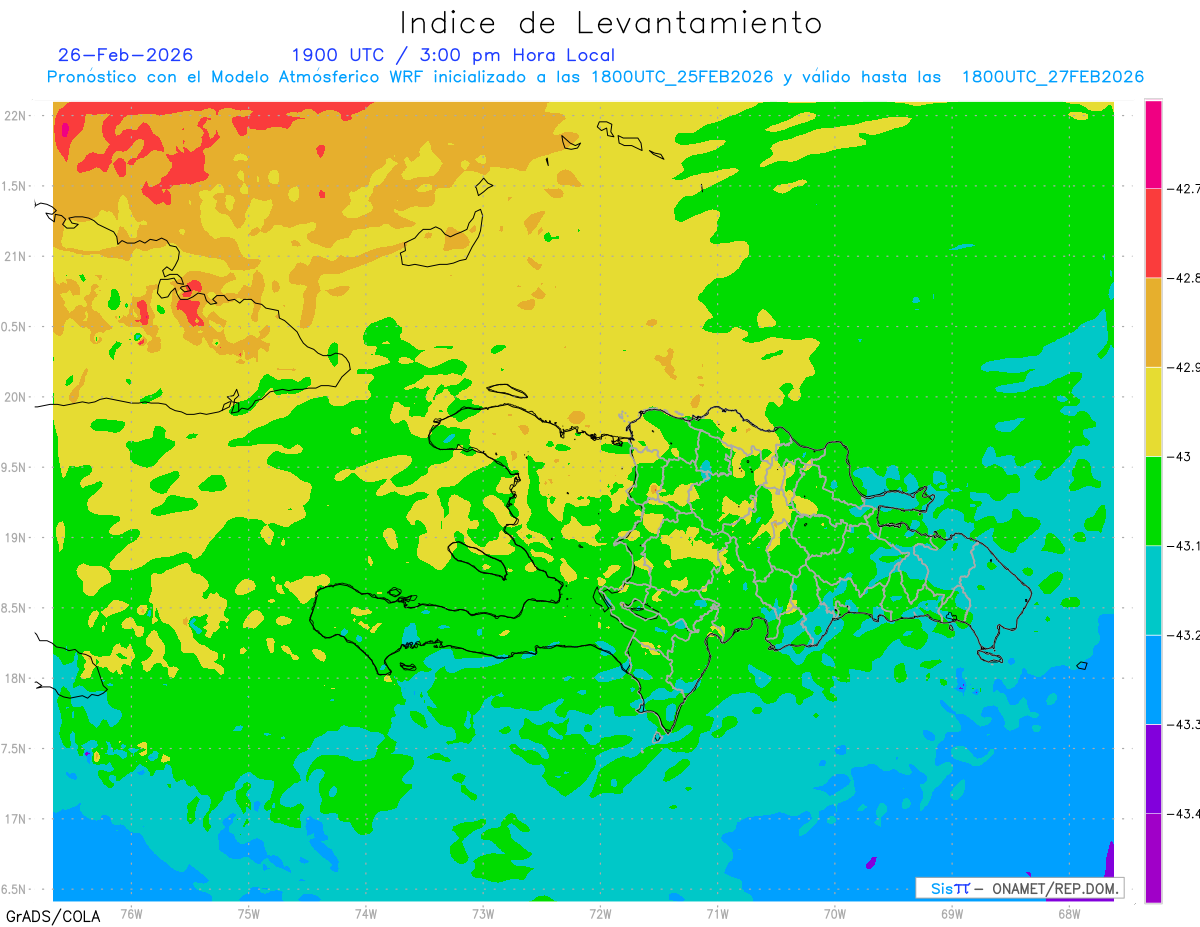
Task: Click the "20N" latitude label
Action: coord(17,397)
